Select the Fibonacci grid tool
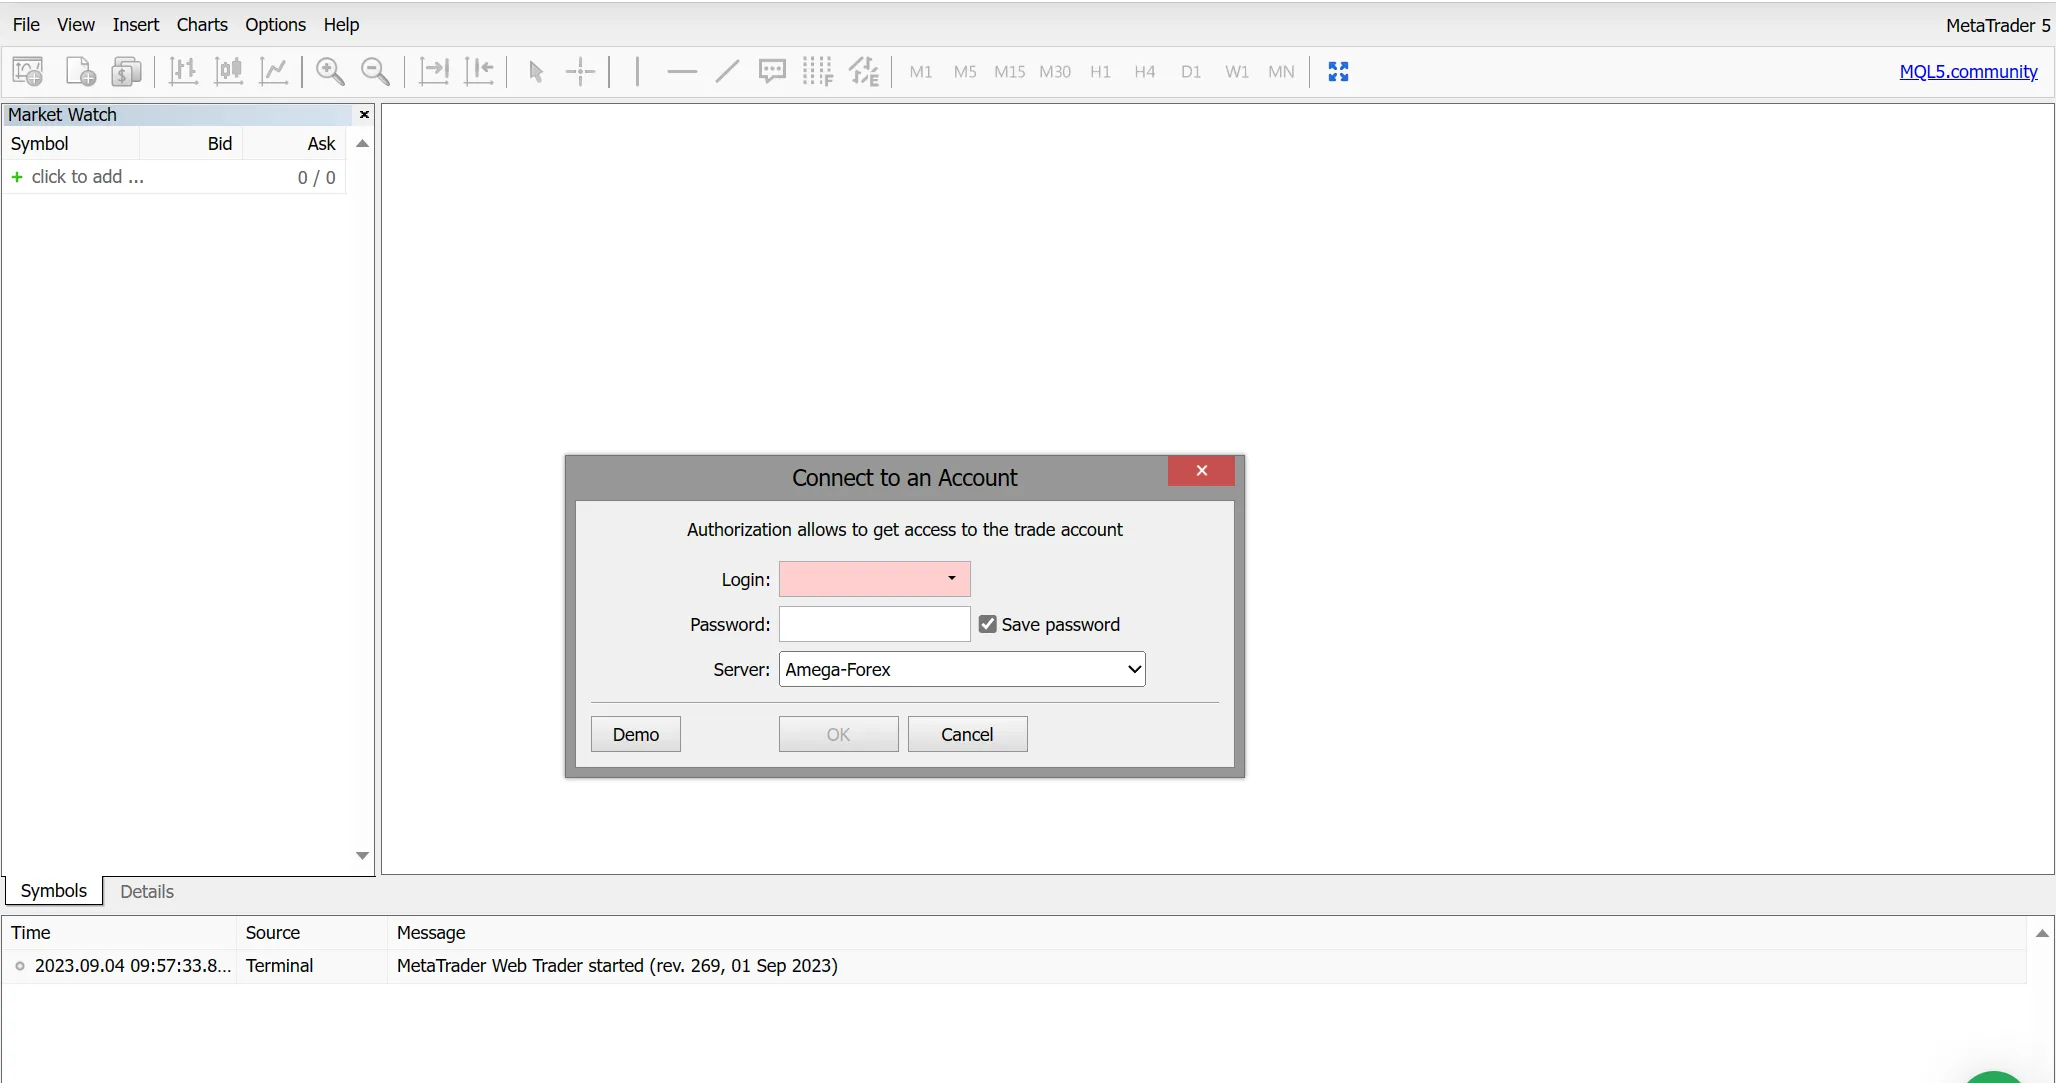This screenshot has width=2056, height=1083. [x=817, y=71]
